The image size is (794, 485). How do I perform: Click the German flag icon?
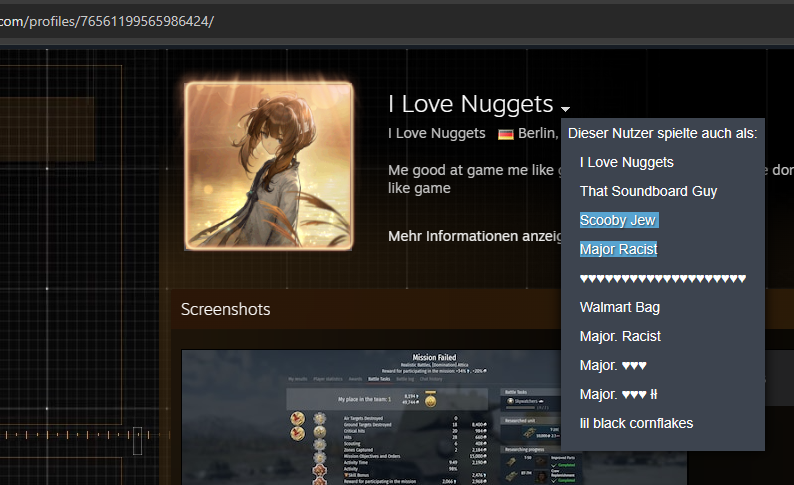[x=505, y=134]
